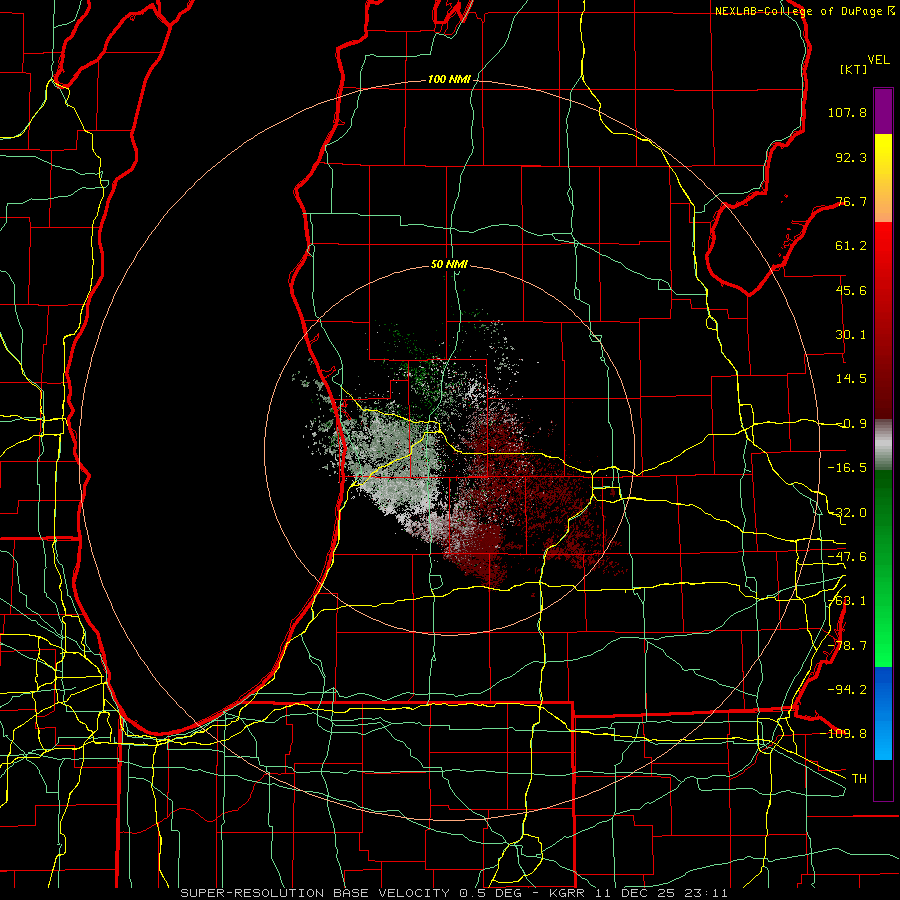Click the TH legend label
This screenshot has width=900, height=900.
pyautogui.click(x=859, y=778)
